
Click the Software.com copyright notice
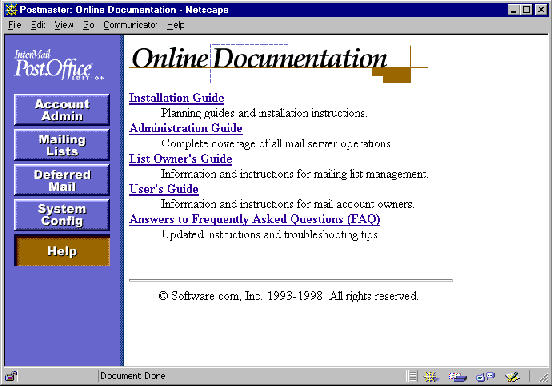[x=288, y=295]
